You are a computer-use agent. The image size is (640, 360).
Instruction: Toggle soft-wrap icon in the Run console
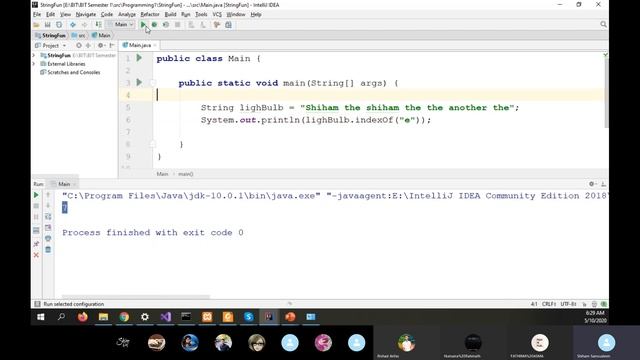click(48, 217)
